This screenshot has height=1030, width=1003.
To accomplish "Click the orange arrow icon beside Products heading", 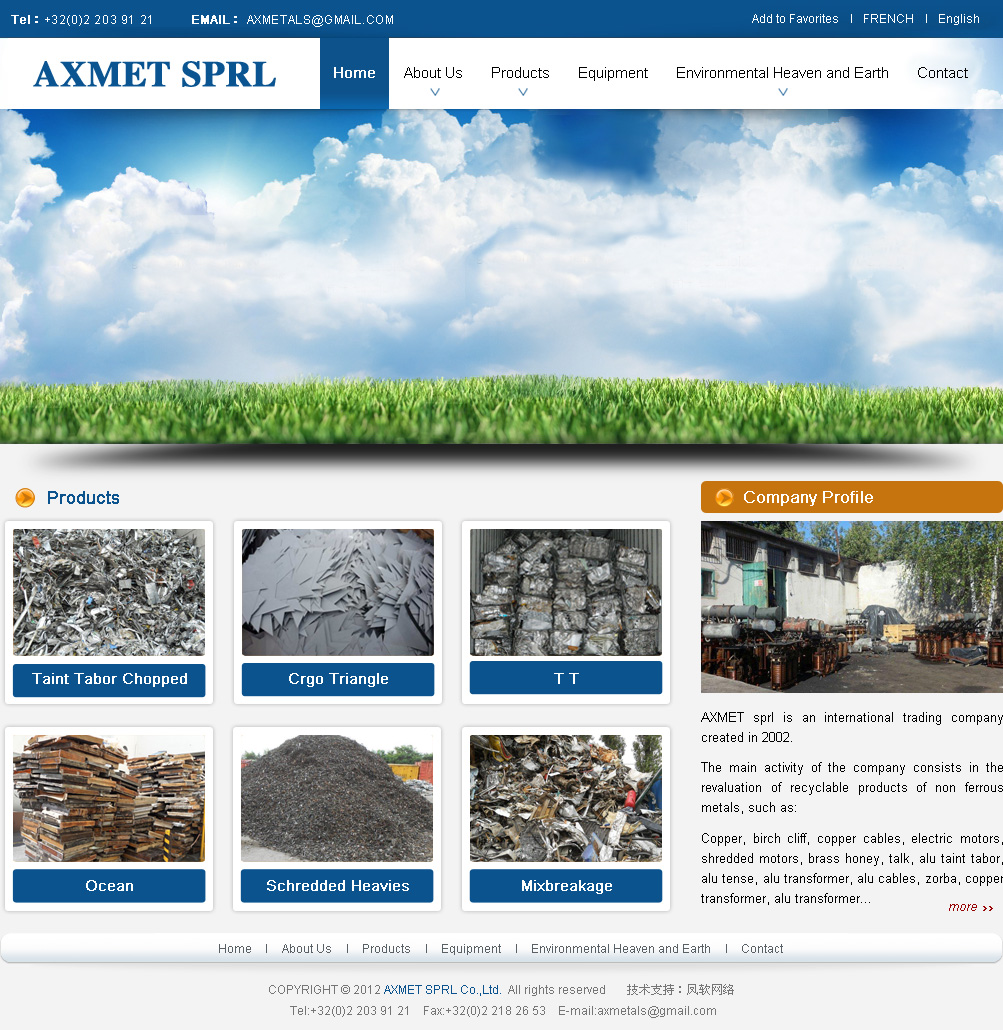I will click(x=25, y=498).
